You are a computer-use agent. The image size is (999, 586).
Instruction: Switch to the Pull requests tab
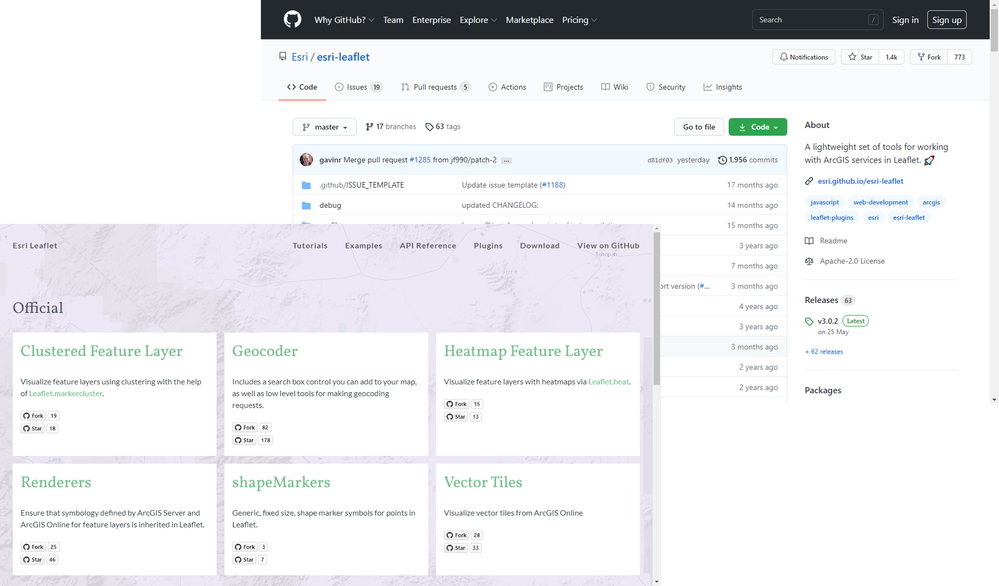point(436,87)
